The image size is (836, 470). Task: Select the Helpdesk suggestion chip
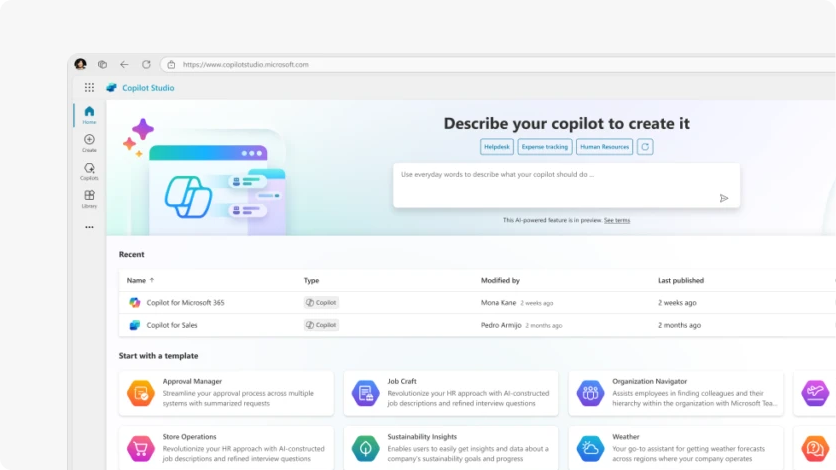[x=497, y=147]
